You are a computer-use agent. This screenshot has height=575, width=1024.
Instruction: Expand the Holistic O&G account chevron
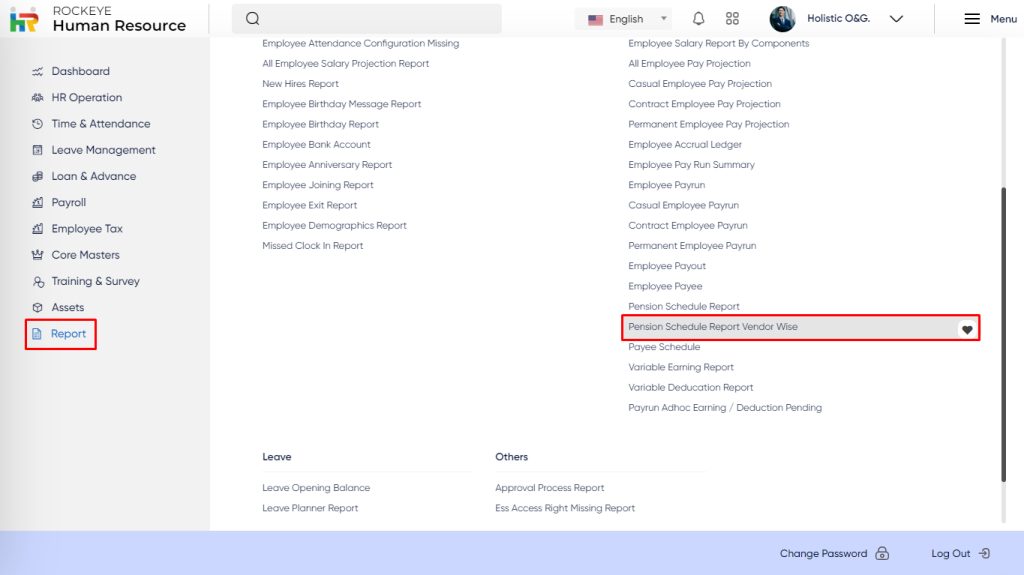(x=897, y=19)
